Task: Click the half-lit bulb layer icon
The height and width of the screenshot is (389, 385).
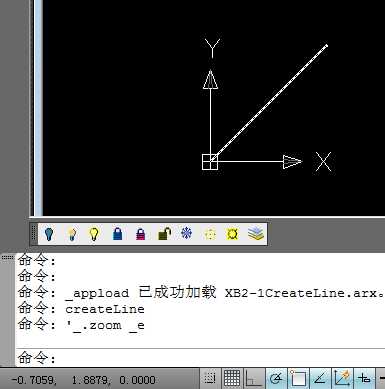Action: click(72, 234)
